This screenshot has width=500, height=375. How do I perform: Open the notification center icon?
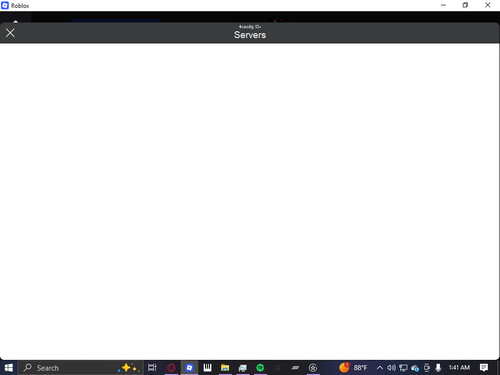[484, 368]
